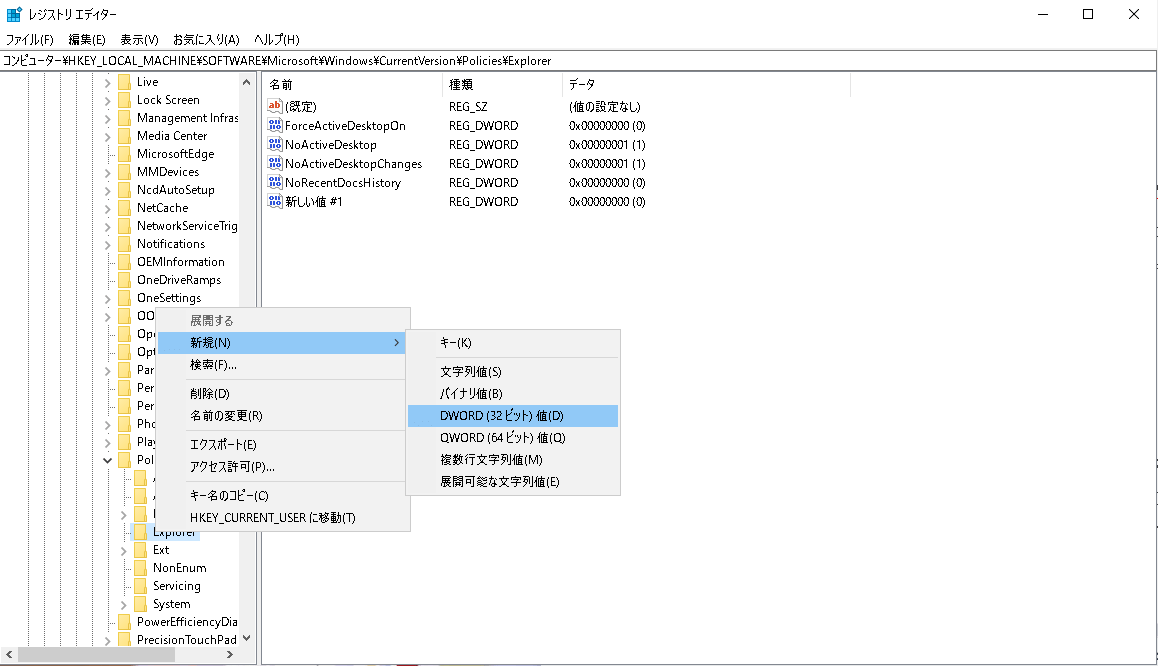Click the ab icon beside (既定)
Screen dimensions: 1158x666
(274, 106)
